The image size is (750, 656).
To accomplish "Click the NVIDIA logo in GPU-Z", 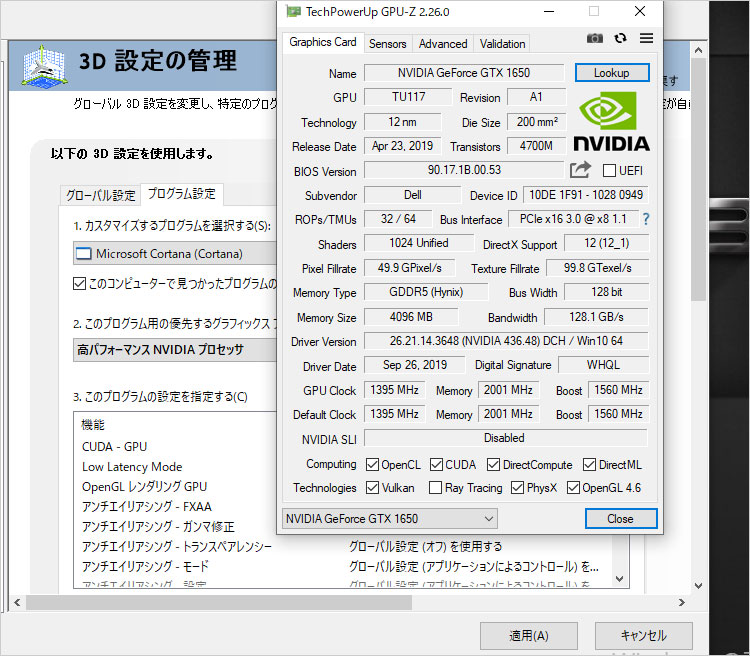I will (x=611, y=122).
